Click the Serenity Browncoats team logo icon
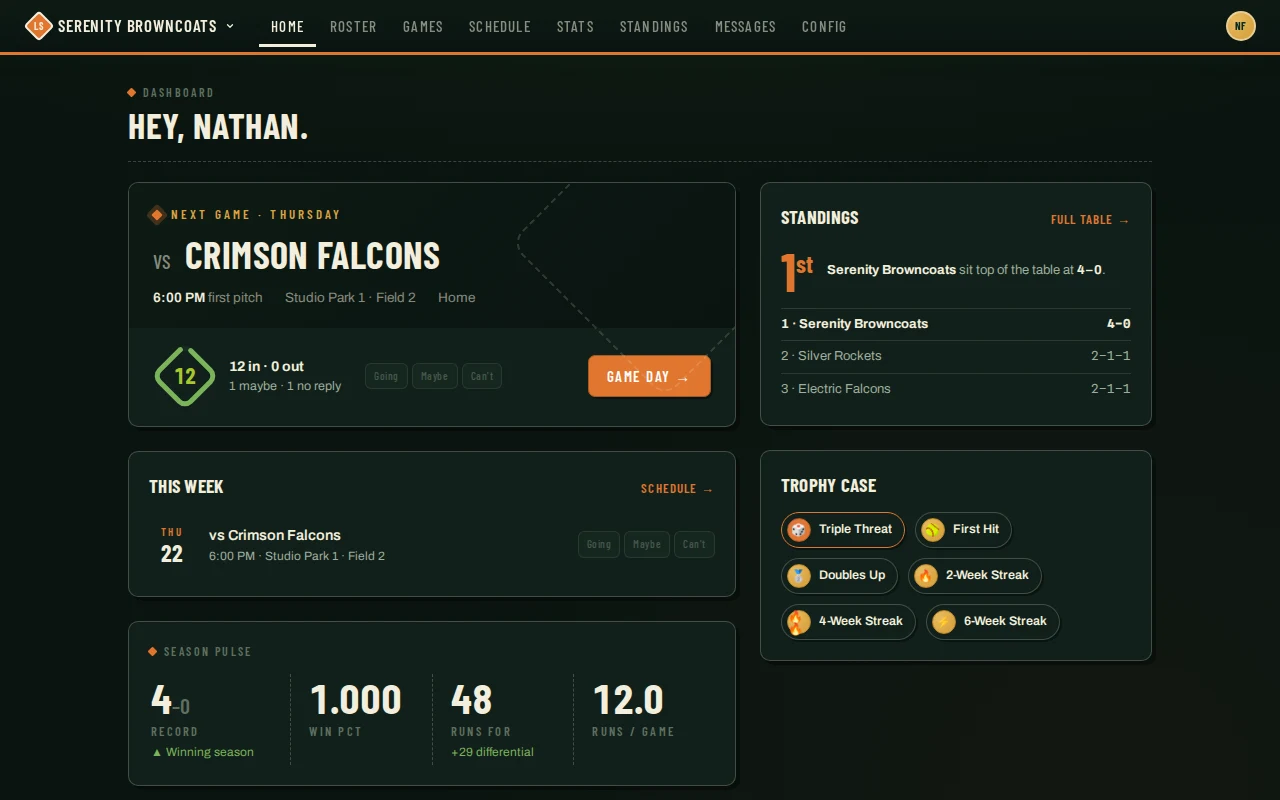 coord(39,26)
